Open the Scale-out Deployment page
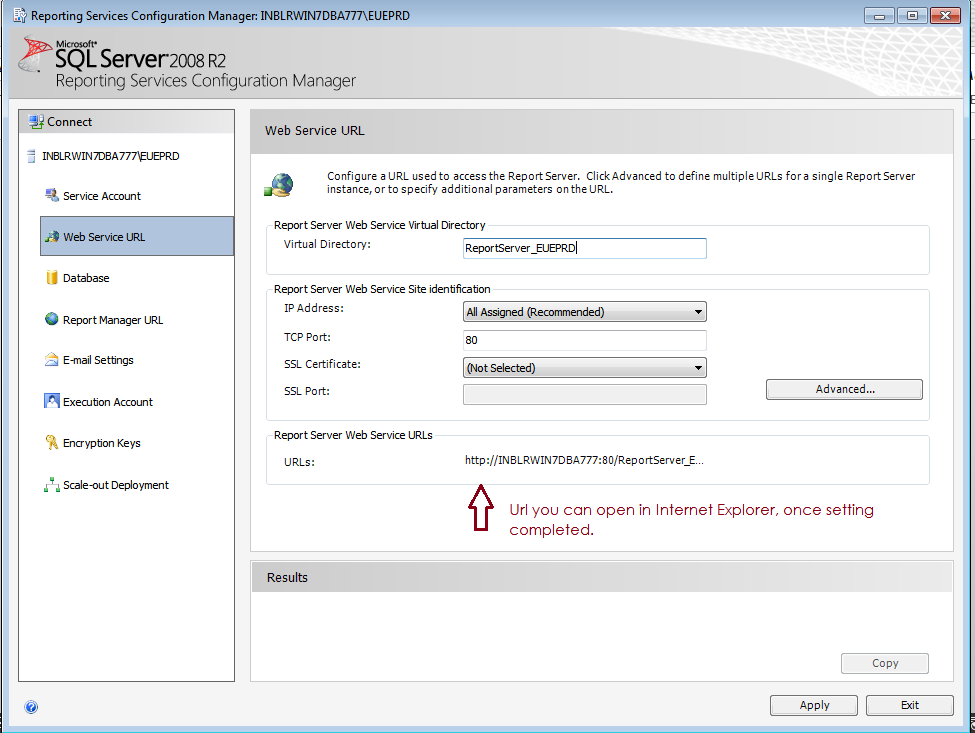 (x=116, y=485)
